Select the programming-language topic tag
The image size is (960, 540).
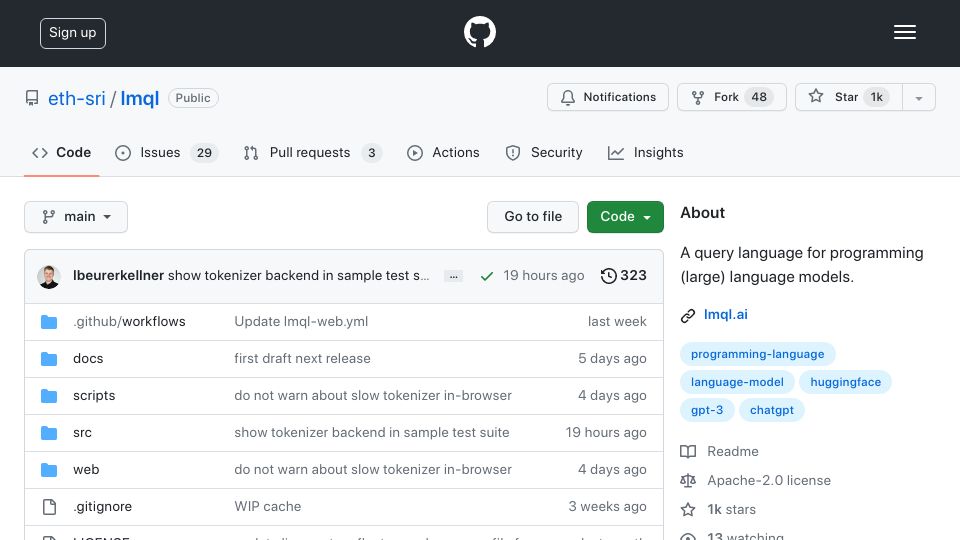[757, 354]
